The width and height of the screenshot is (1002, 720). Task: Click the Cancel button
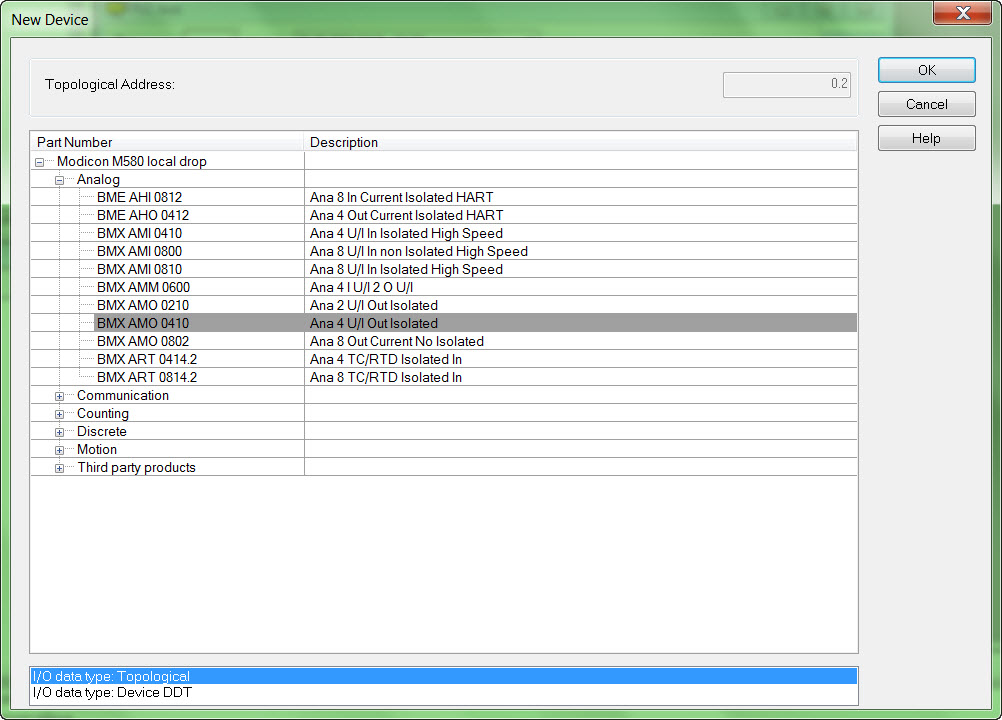point(927,104)
